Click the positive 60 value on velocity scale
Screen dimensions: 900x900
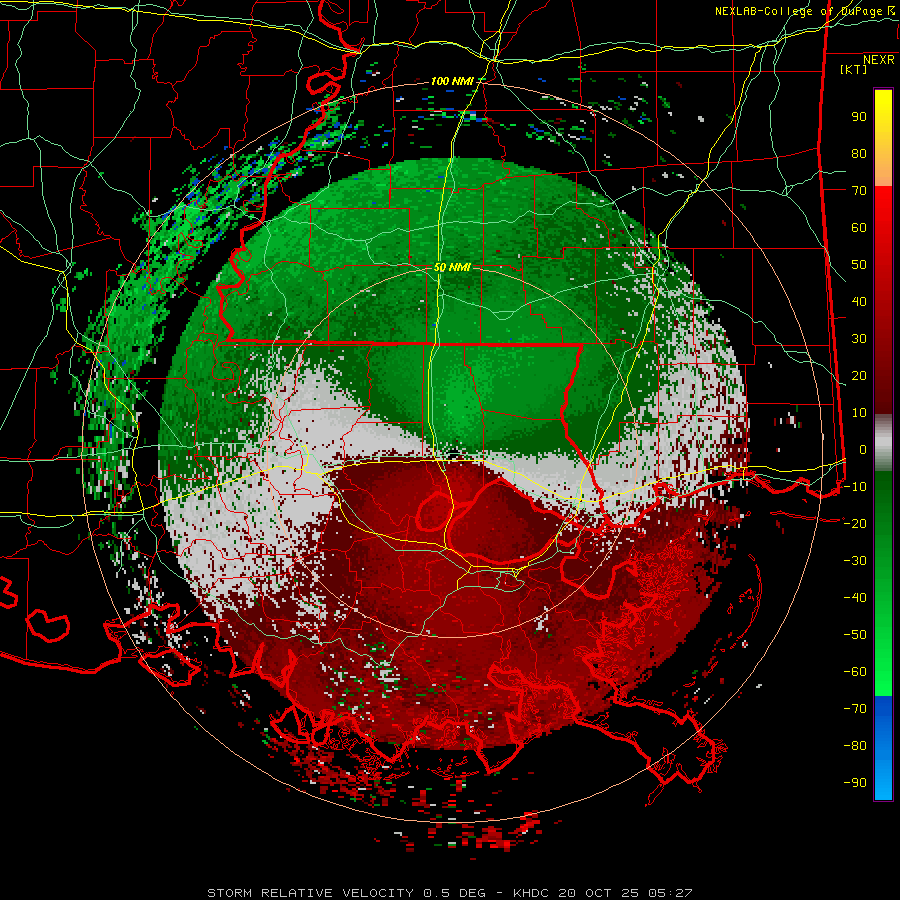coord(859,228)
